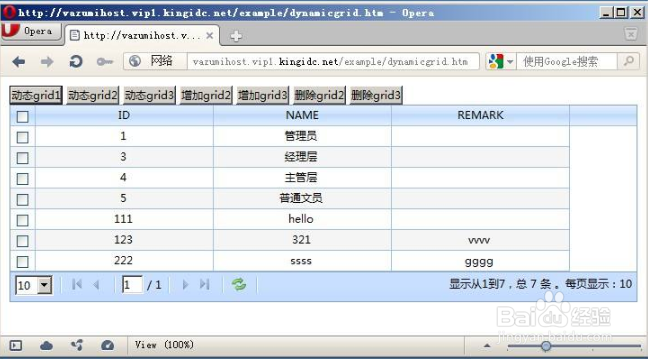648x360 pixels.
Task: Click the cell with name 普通文员
Action: pos(302,198)
